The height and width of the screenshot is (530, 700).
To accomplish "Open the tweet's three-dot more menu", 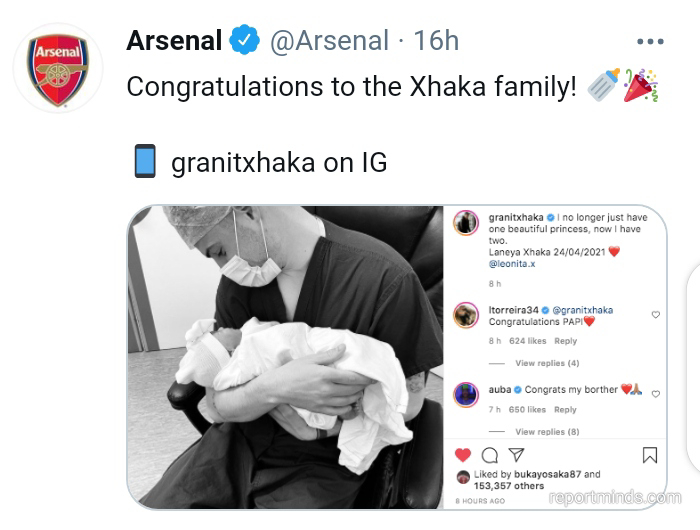I will tap(650, 42).
